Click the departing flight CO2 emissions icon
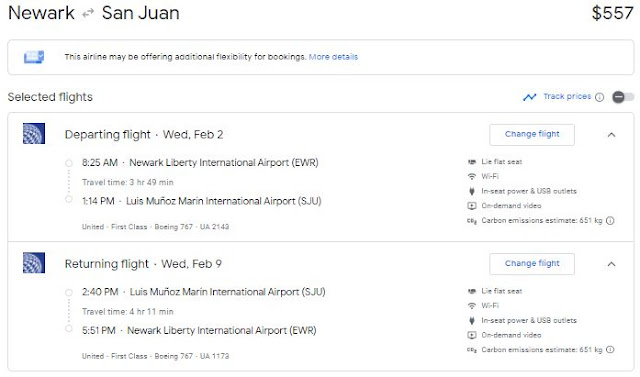640x377 pixels. (x=472, y=221)
